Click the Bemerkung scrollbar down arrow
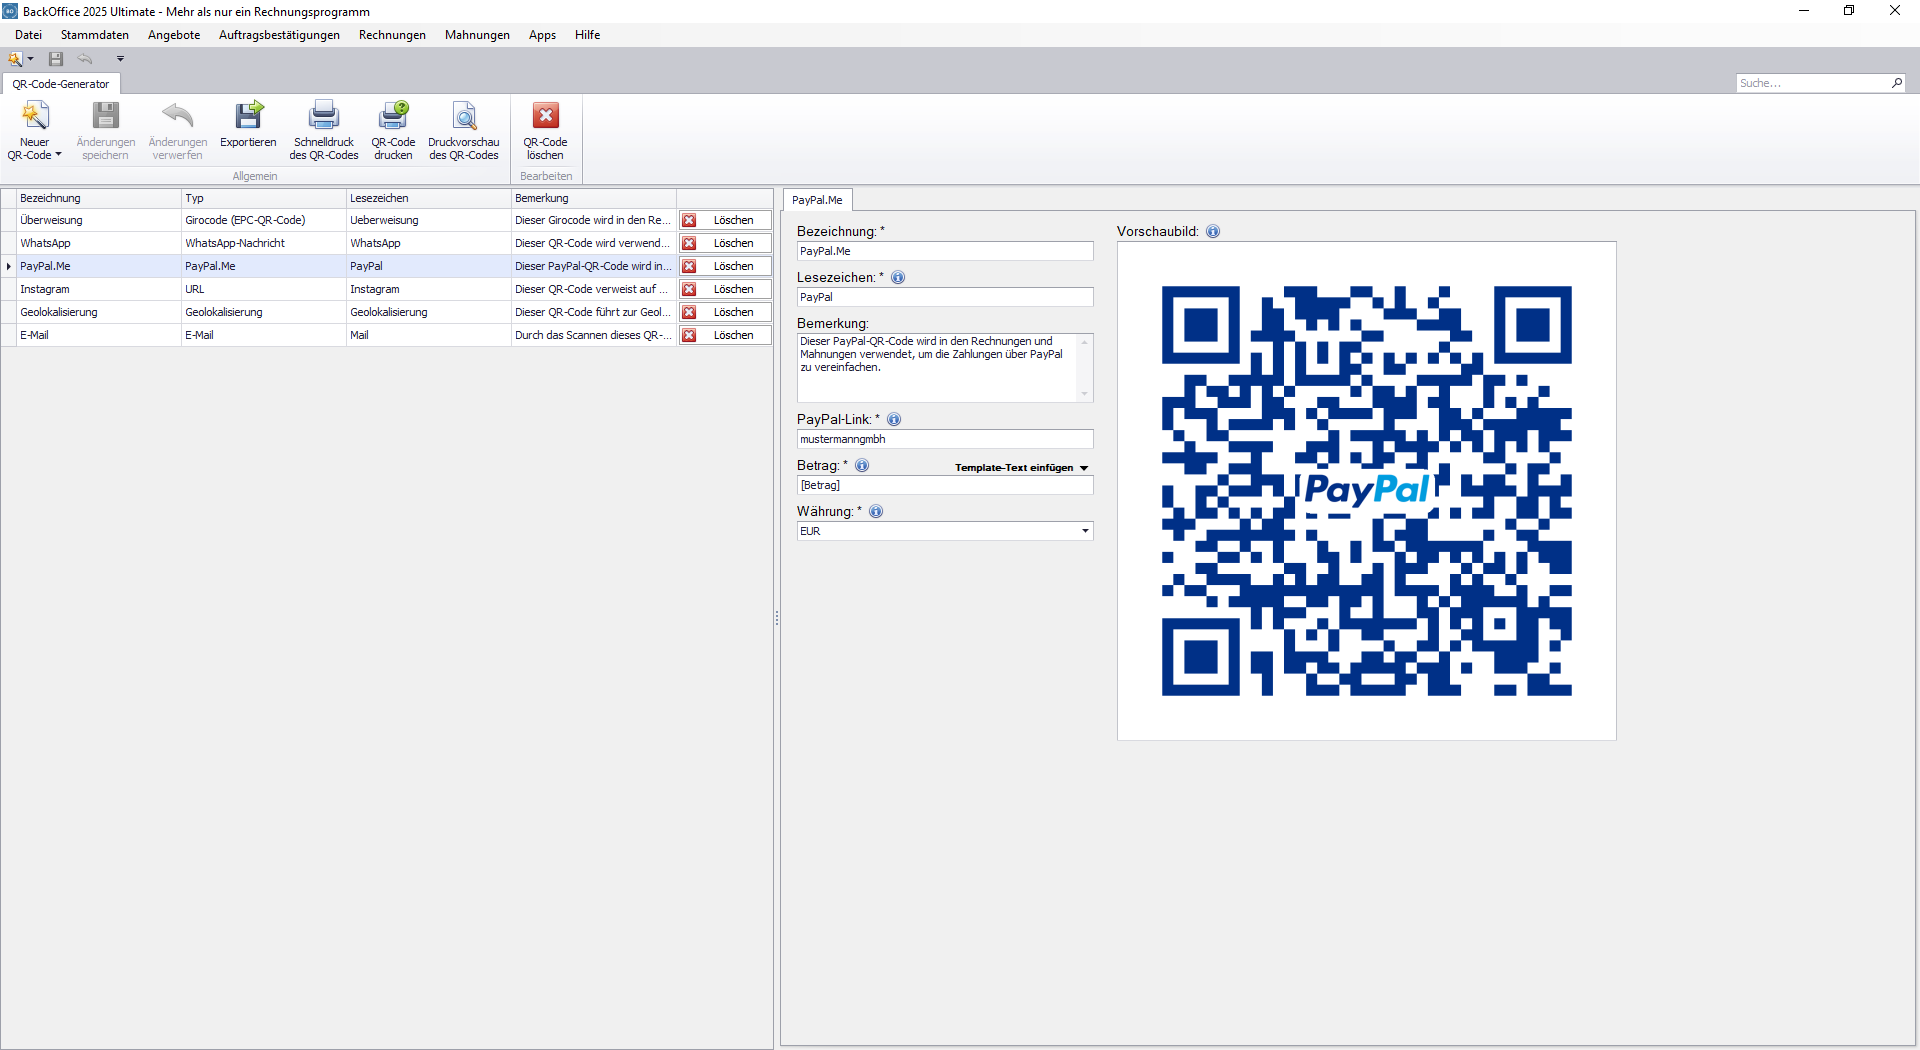This screenshot has width=1920, height=1050. coord(1085,394)
